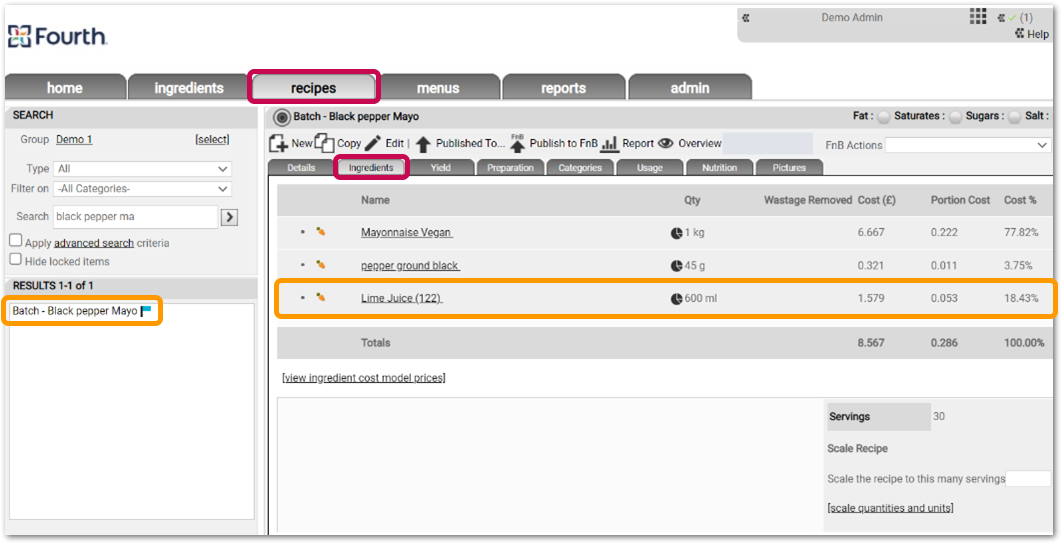Click the Search text field
The image size is (1062, 544).
135,217
